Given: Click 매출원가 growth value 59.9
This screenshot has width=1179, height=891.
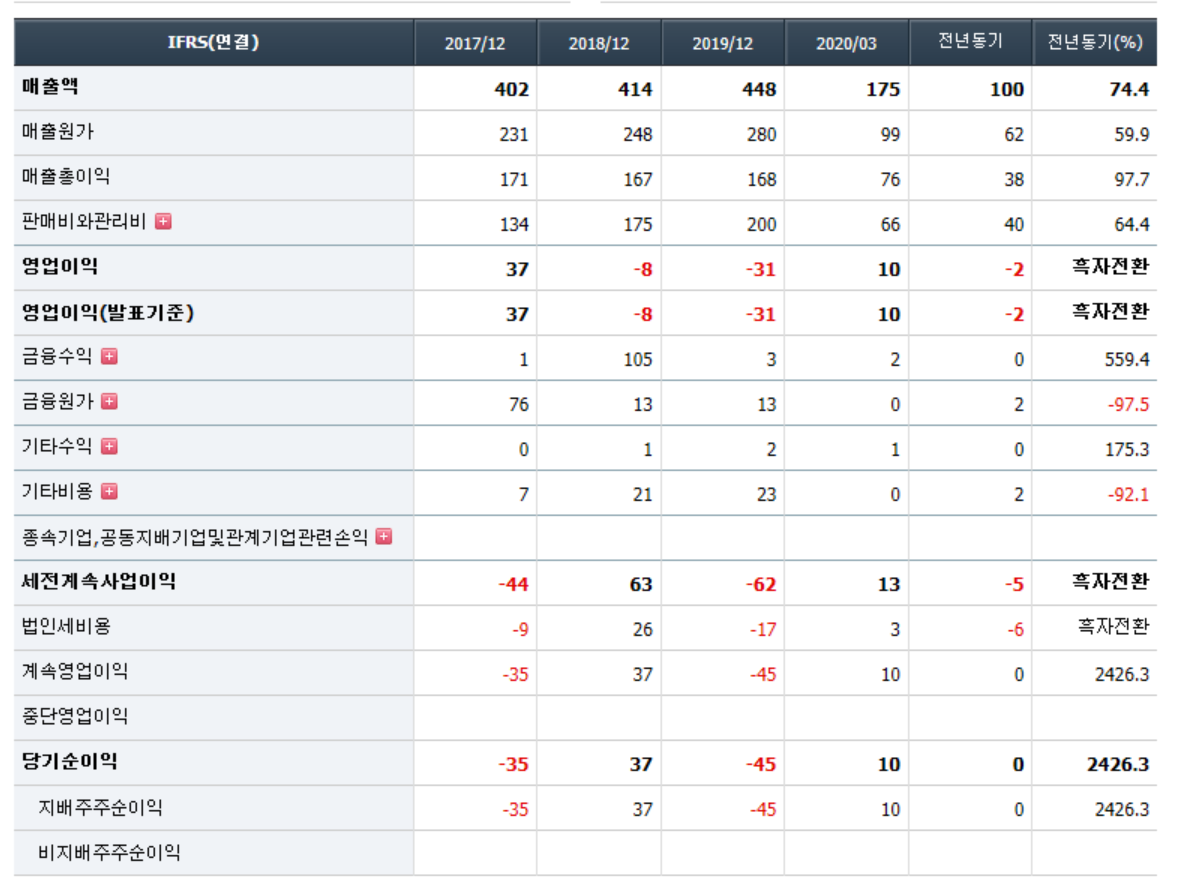Looking at the screenshot, I should (x=1132, y=135).
